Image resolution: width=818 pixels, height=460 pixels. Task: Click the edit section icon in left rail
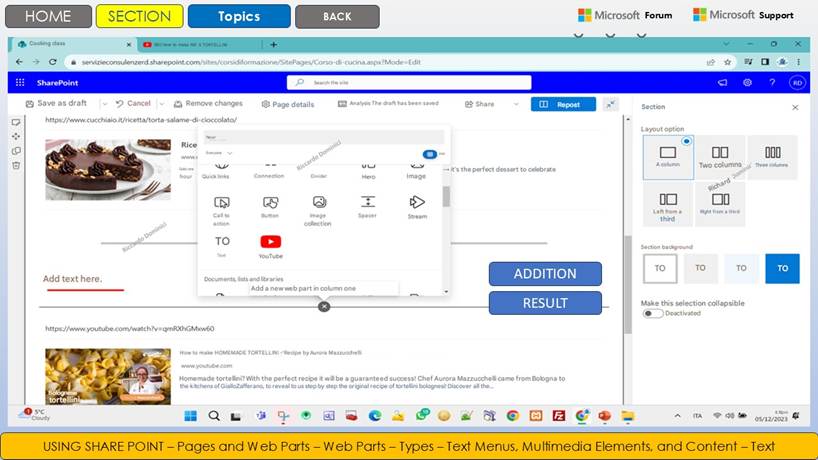coord(16,122)
